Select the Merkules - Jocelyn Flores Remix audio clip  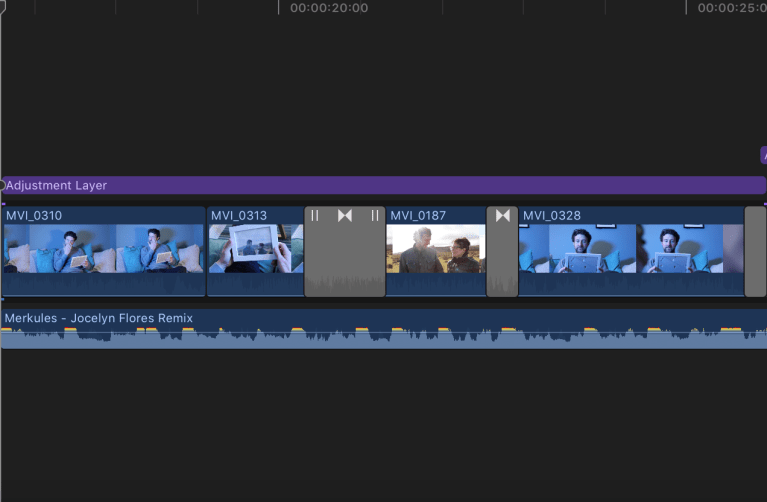coord(384,329)
